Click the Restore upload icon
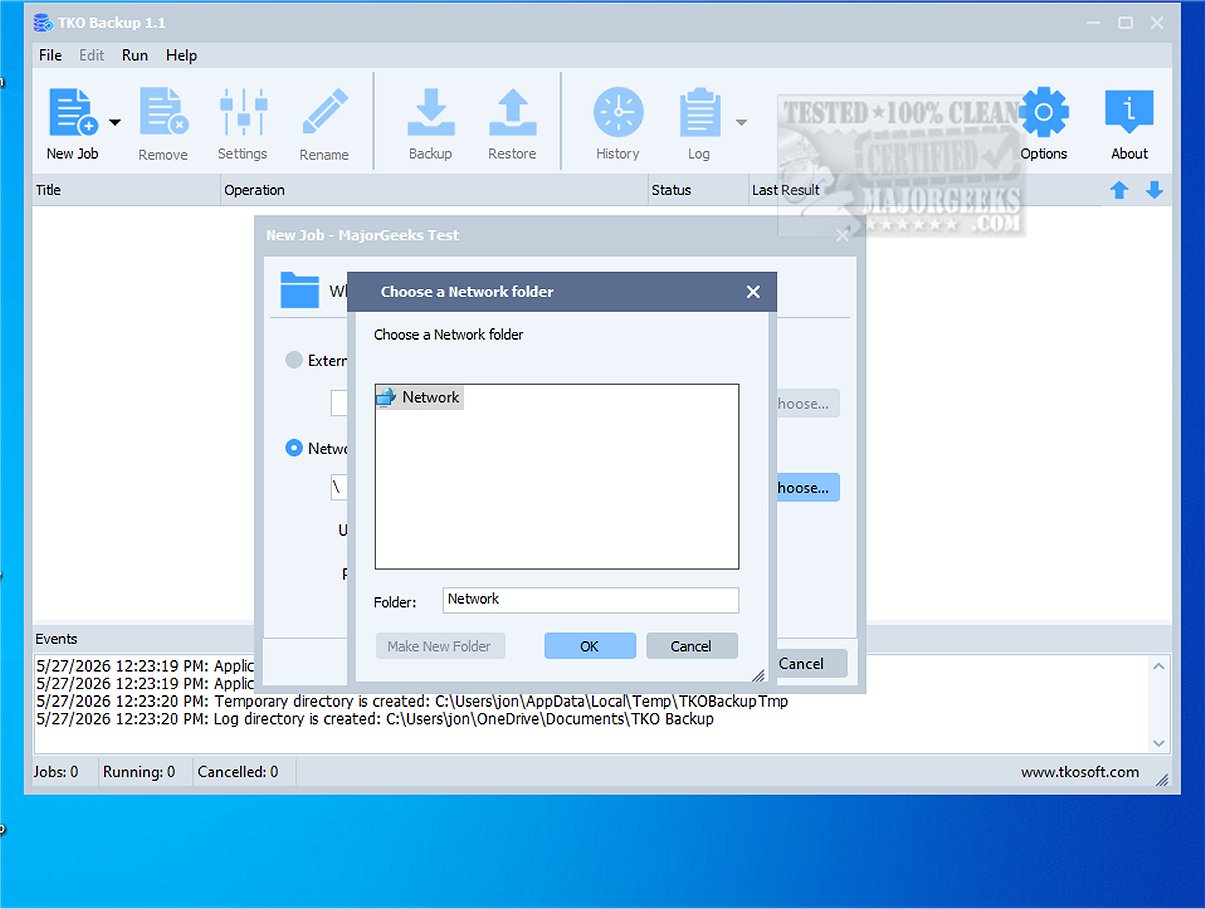1205x909 pixels. tap(512, 112)
